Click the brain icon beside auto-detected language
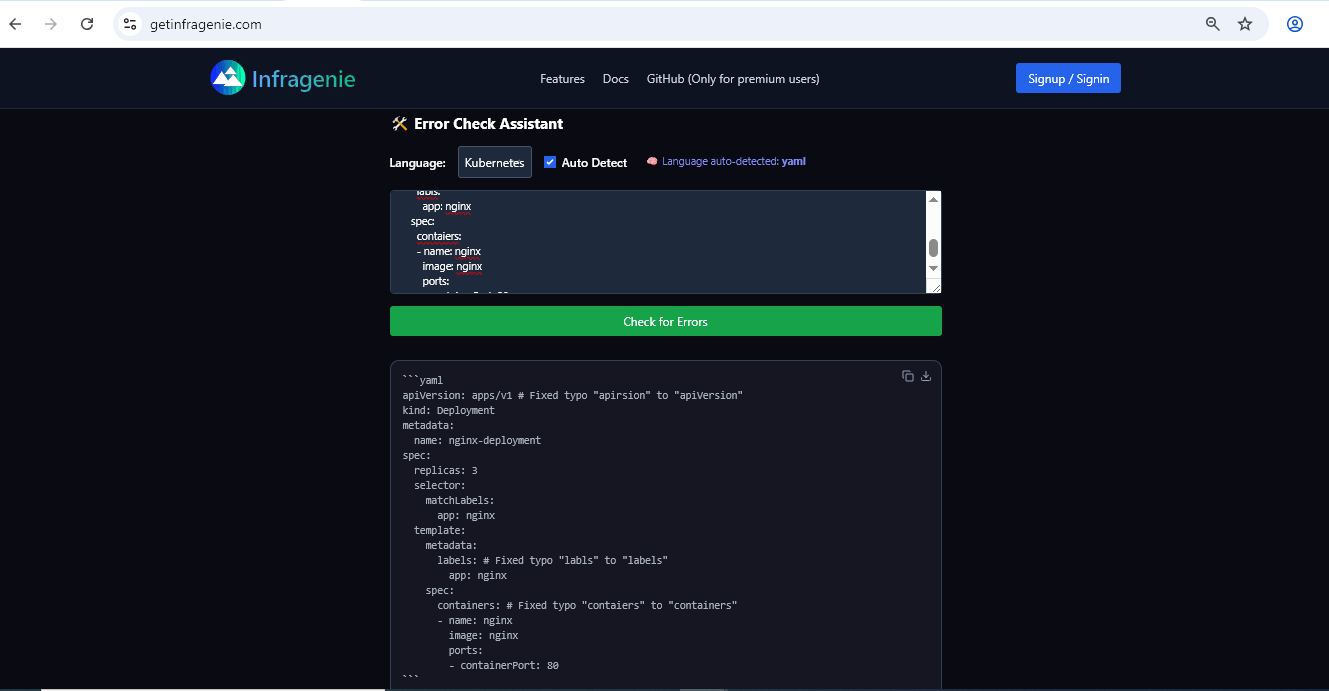The image size is (1329, 691). [x=652, y=162]
